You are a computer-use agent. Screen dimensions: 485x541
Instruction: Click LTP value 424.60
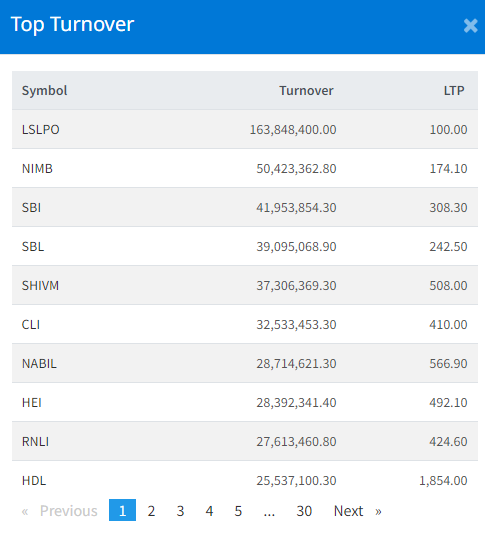448,442
